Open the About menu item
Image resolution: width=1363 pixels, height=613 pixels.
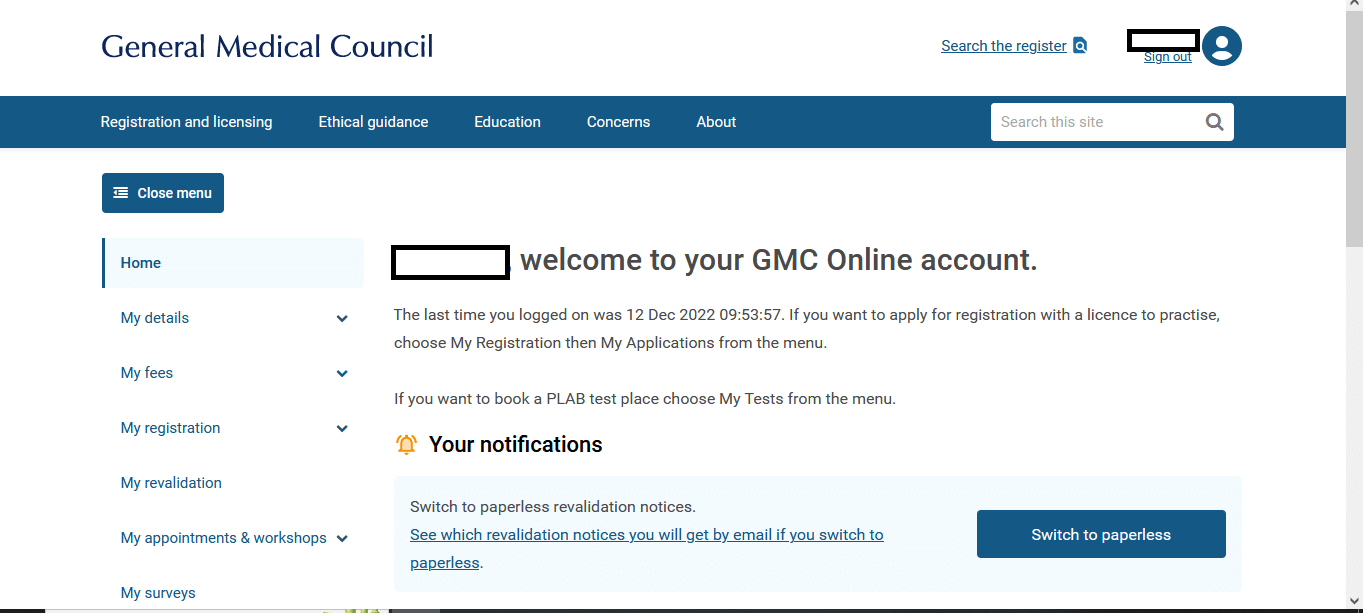tap(716, 122)
